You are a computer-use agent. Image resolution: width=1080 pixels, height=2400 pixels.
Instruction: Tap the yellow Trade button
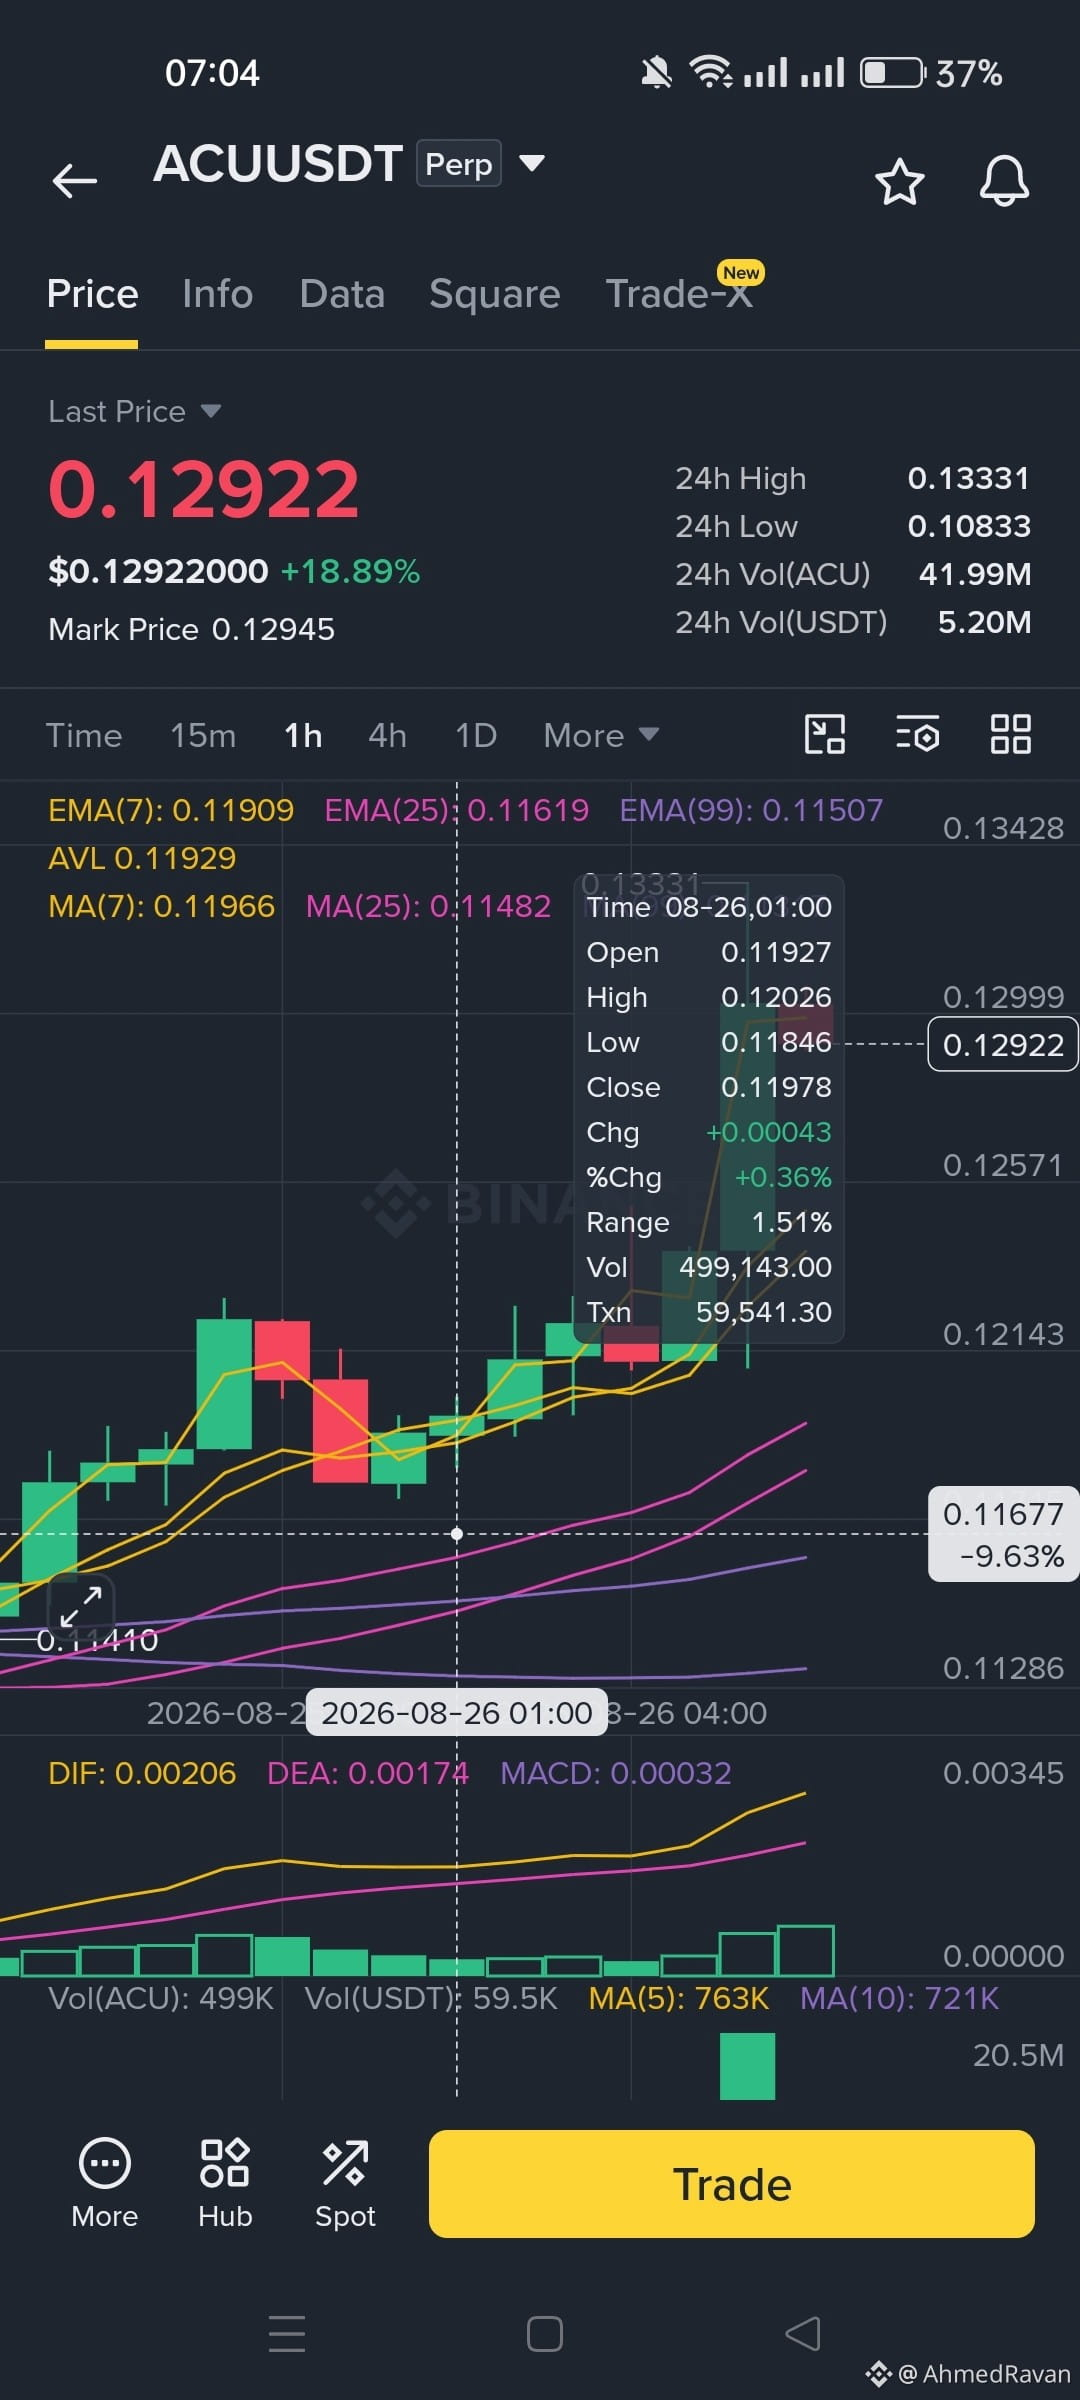(x=732, y=2184)
